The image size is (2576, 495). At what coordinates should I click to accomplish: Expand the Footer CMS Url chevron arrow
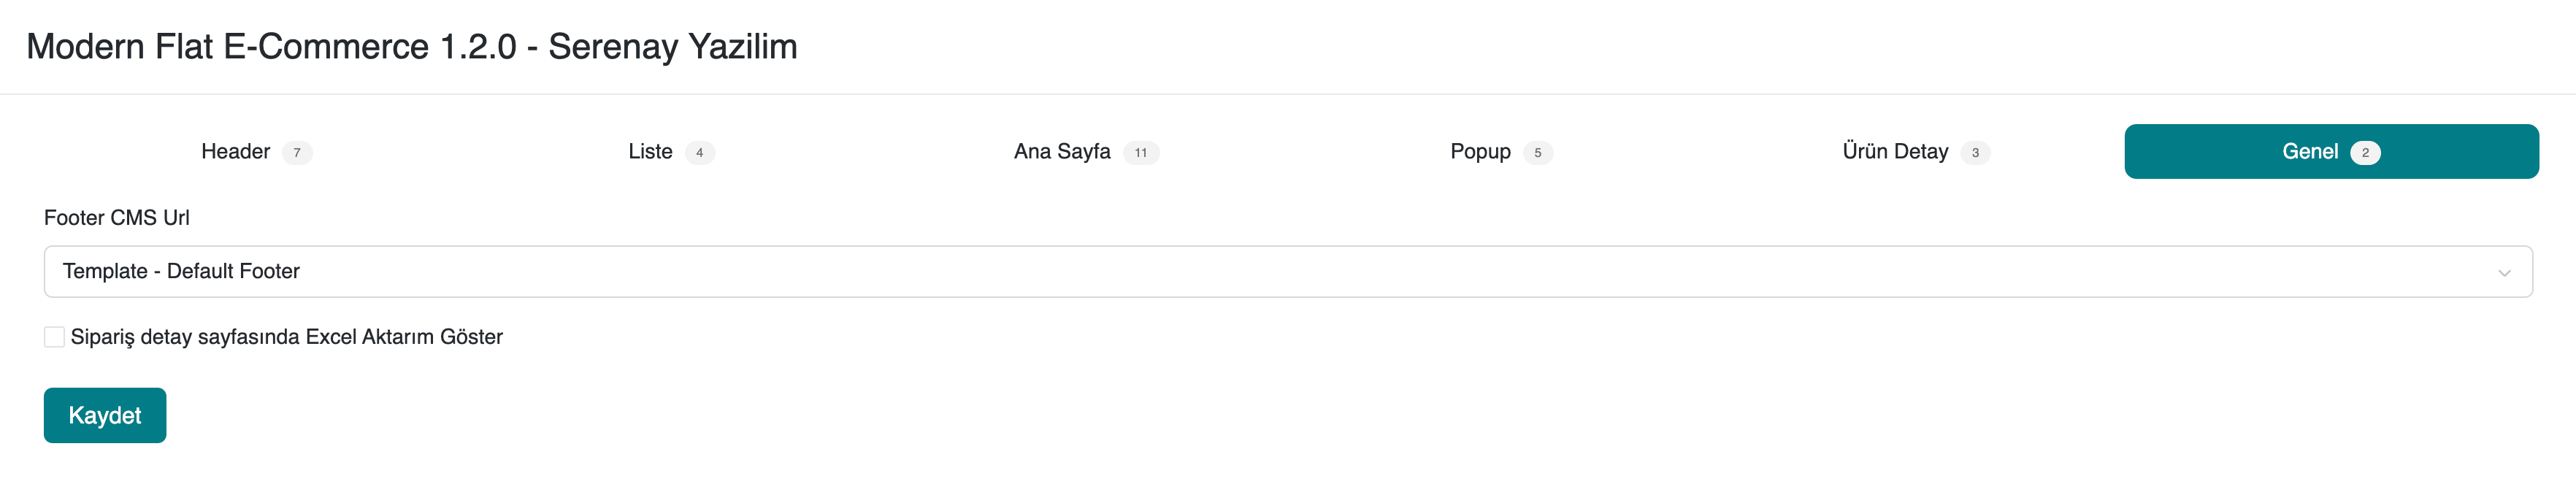click(x=2504, y=273)
